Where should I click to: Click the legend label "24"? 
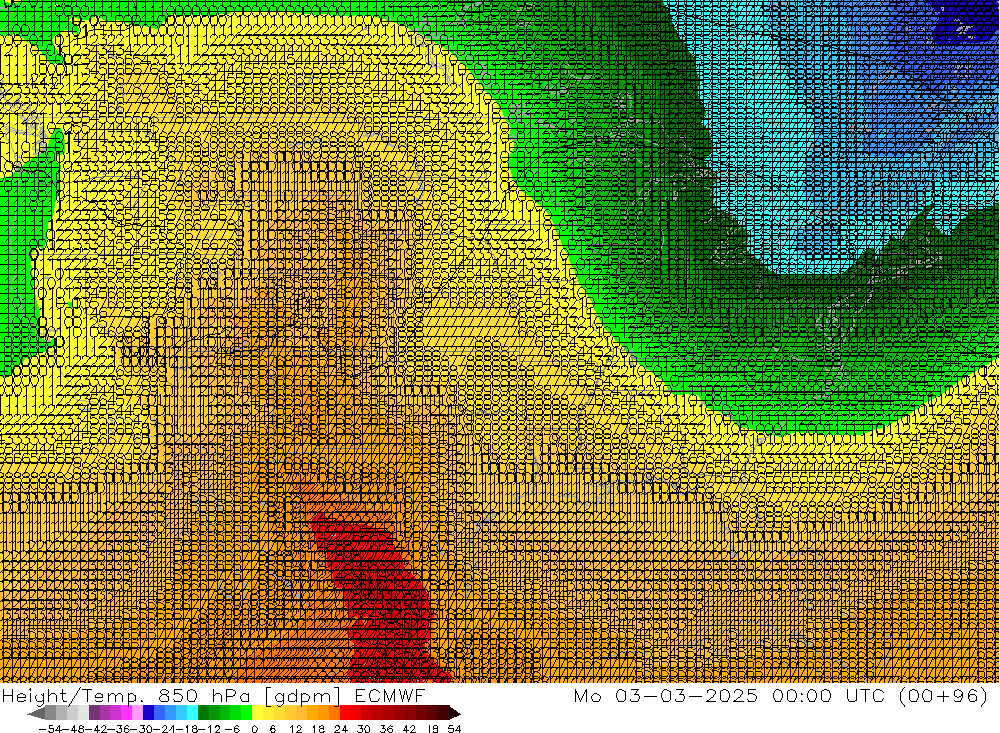[x=341, y=729]
